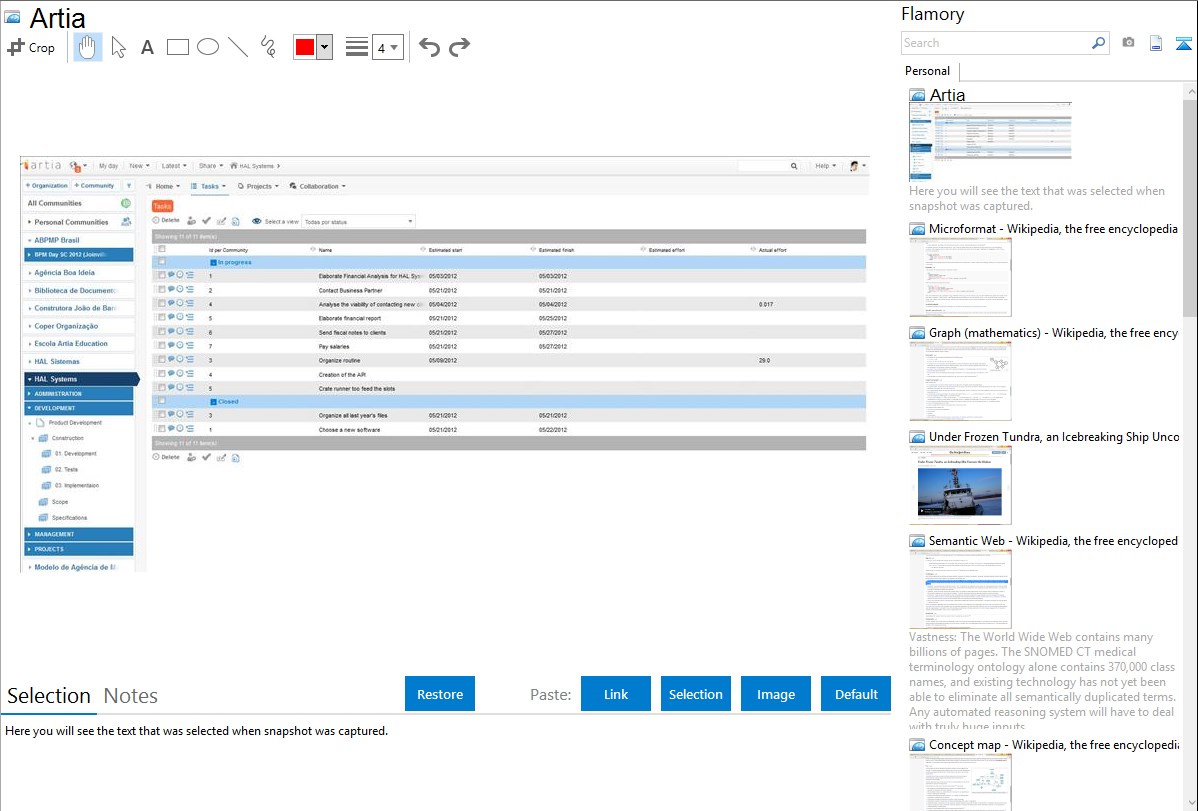The width and height of the screenshot is (1198, 811).
Task: Switch to the Notes tab
Action: pyautogui.click(x=130, y=696)
